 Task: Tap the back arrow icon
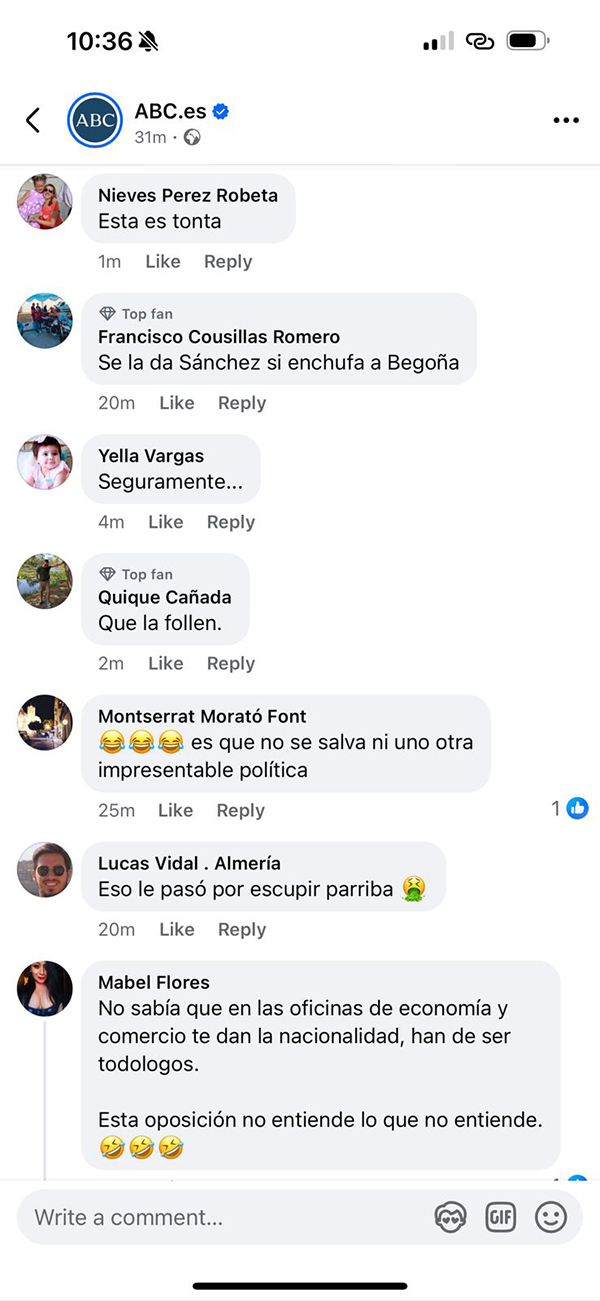point(33,121)
